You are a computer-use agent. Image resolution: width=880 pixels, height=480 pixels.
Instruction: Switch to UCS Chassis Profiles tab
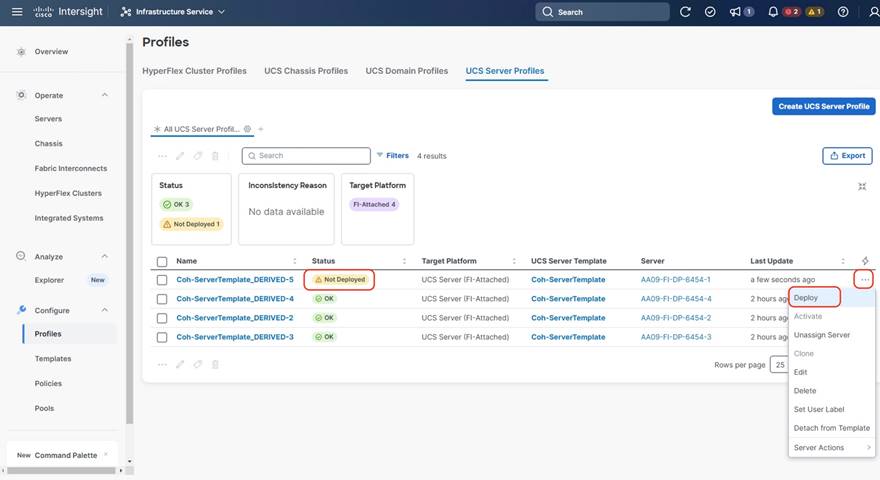pyautogui.click(x=306, y=71)
